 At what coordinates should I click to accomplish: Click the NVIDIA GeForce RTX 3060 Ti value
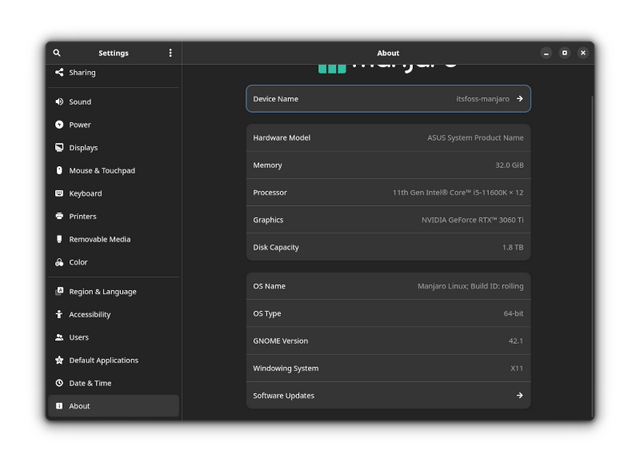click(472, 220)
